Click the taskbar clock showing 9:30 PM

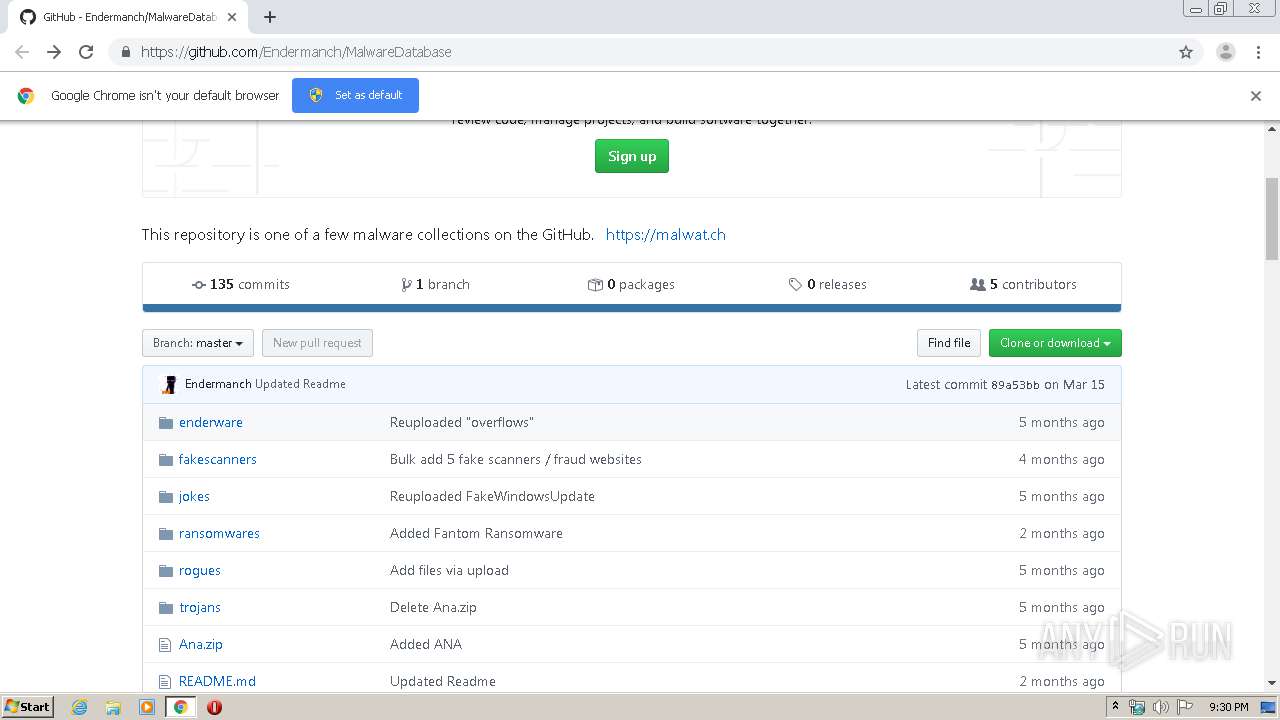(1228, 707)
